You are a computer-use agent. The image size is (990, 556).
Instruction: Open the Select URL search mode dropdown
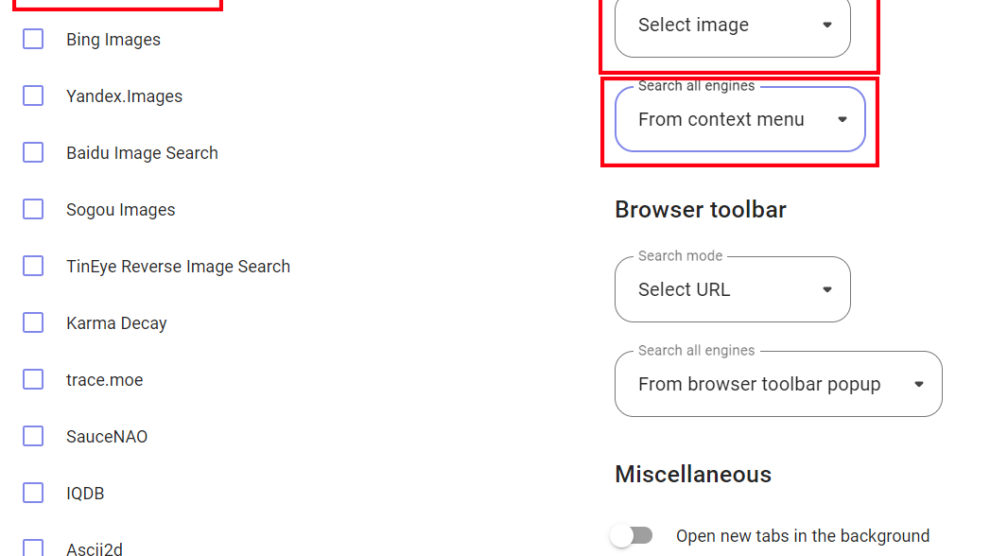click(x=731, y=290)
